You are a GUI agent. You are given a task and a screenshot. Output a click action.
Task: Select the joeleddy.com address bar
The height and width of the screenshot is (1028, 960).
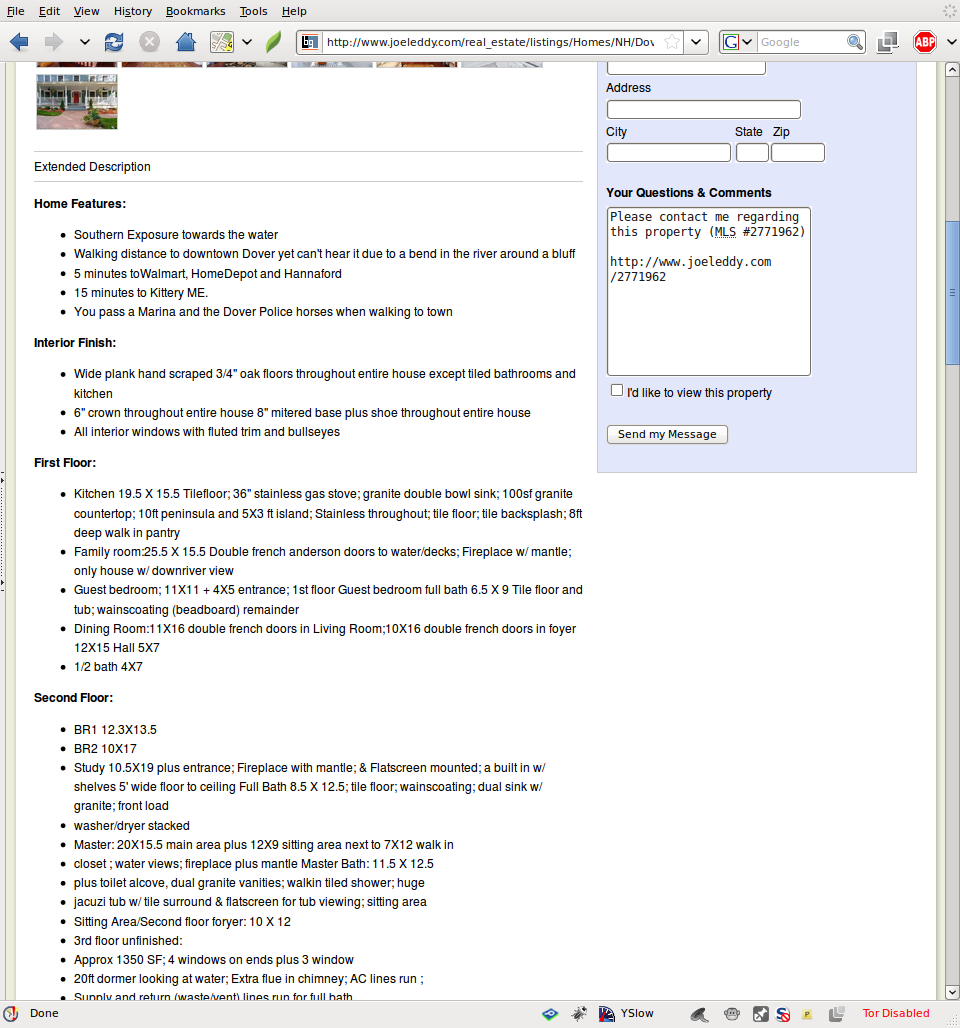click(x=490, y=42)
